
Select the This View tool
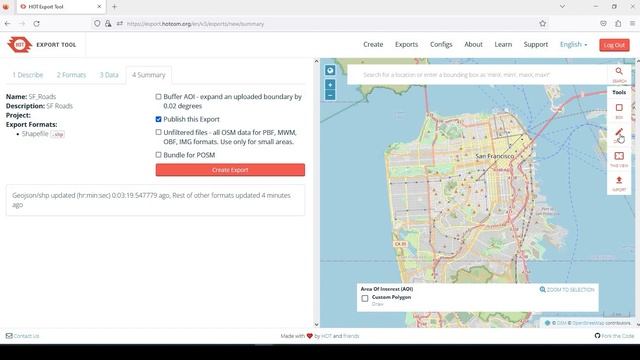619,156
